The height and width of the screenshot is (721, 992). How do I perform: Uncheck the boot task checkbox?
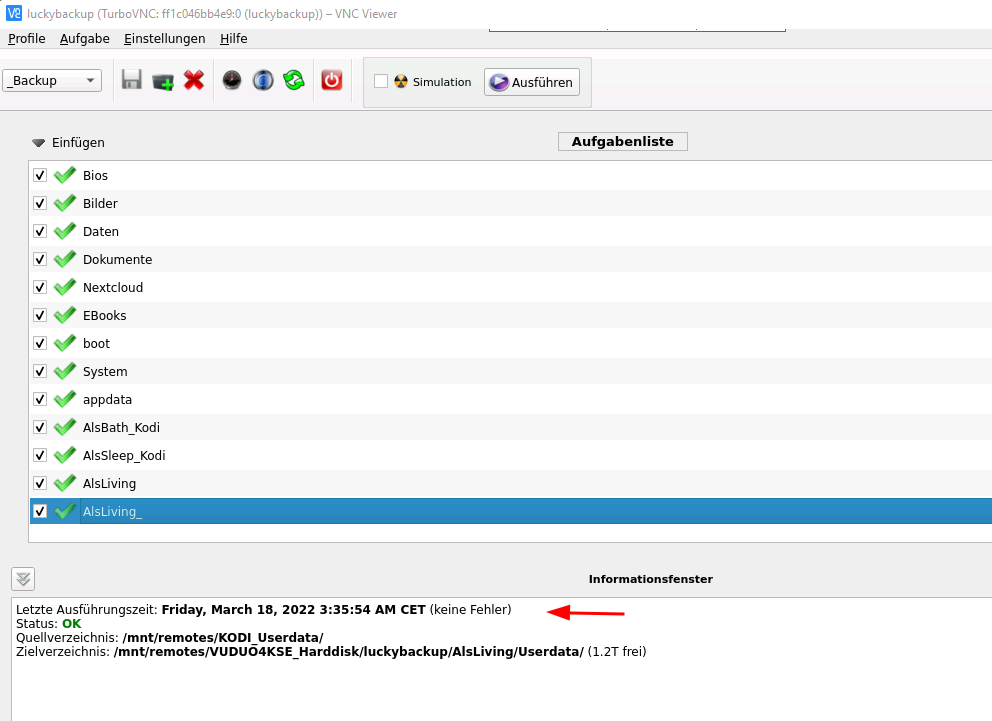point(40,343)
